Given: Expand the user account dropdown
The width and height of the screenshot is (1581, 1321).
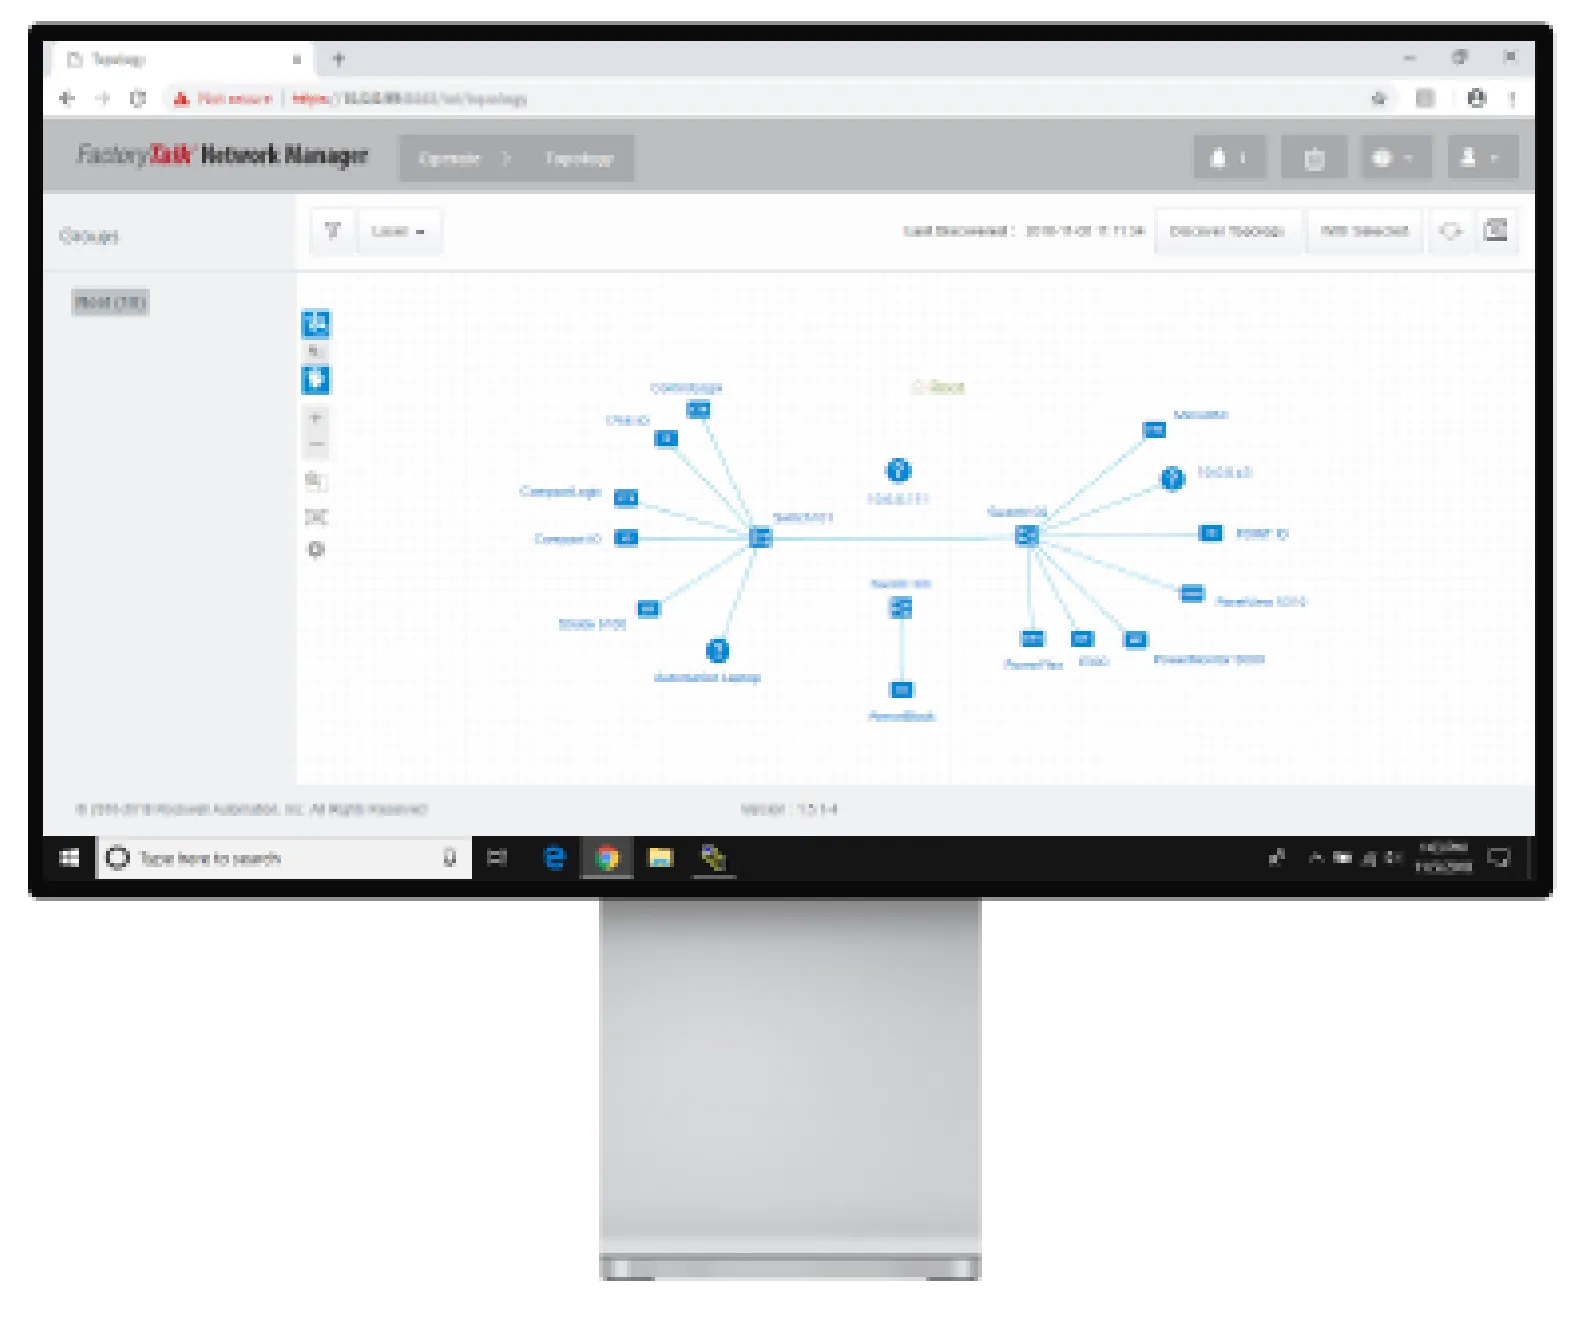Looking at the screenshot, I should click(1482, 158).
